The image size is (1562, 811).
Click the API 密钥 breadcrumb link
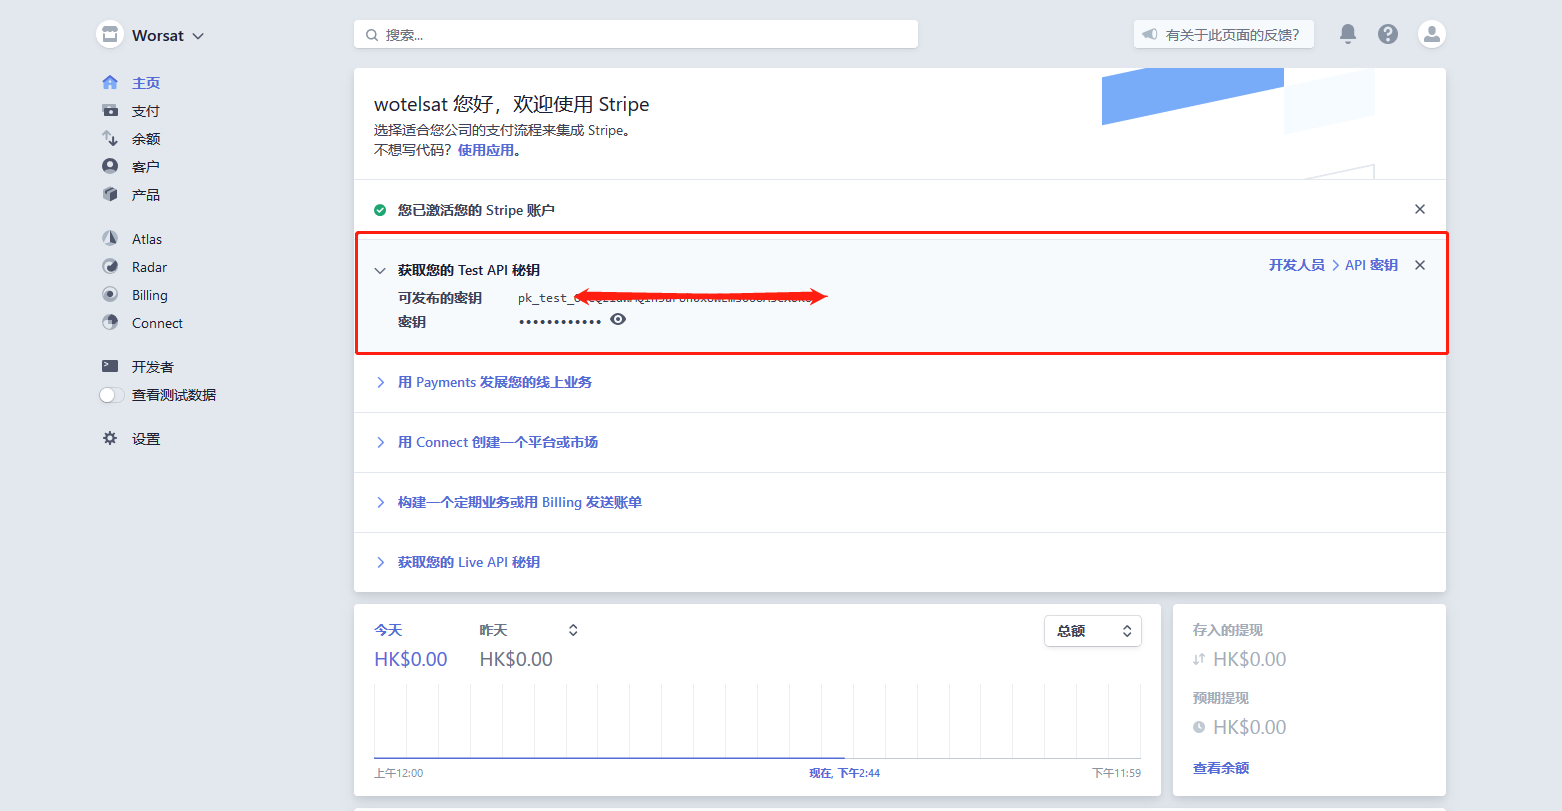(x=1372, y=265)
